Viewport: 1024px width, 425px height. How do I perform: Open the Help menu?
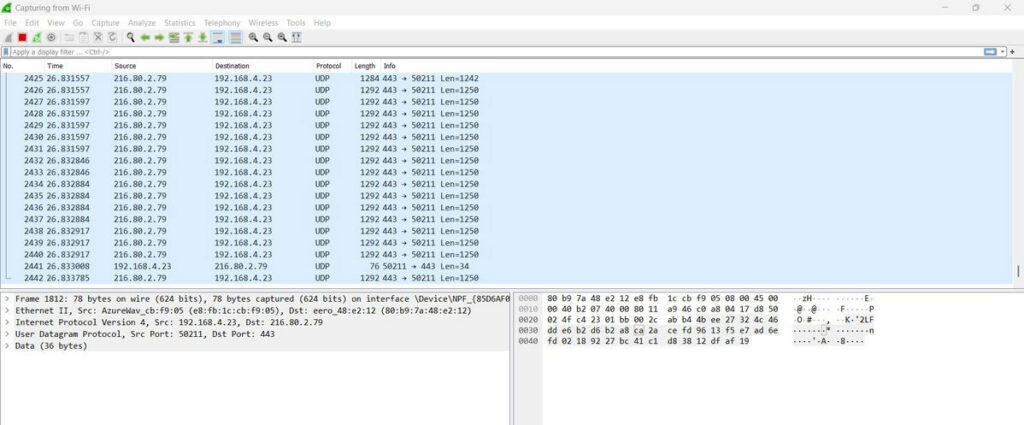322,23
